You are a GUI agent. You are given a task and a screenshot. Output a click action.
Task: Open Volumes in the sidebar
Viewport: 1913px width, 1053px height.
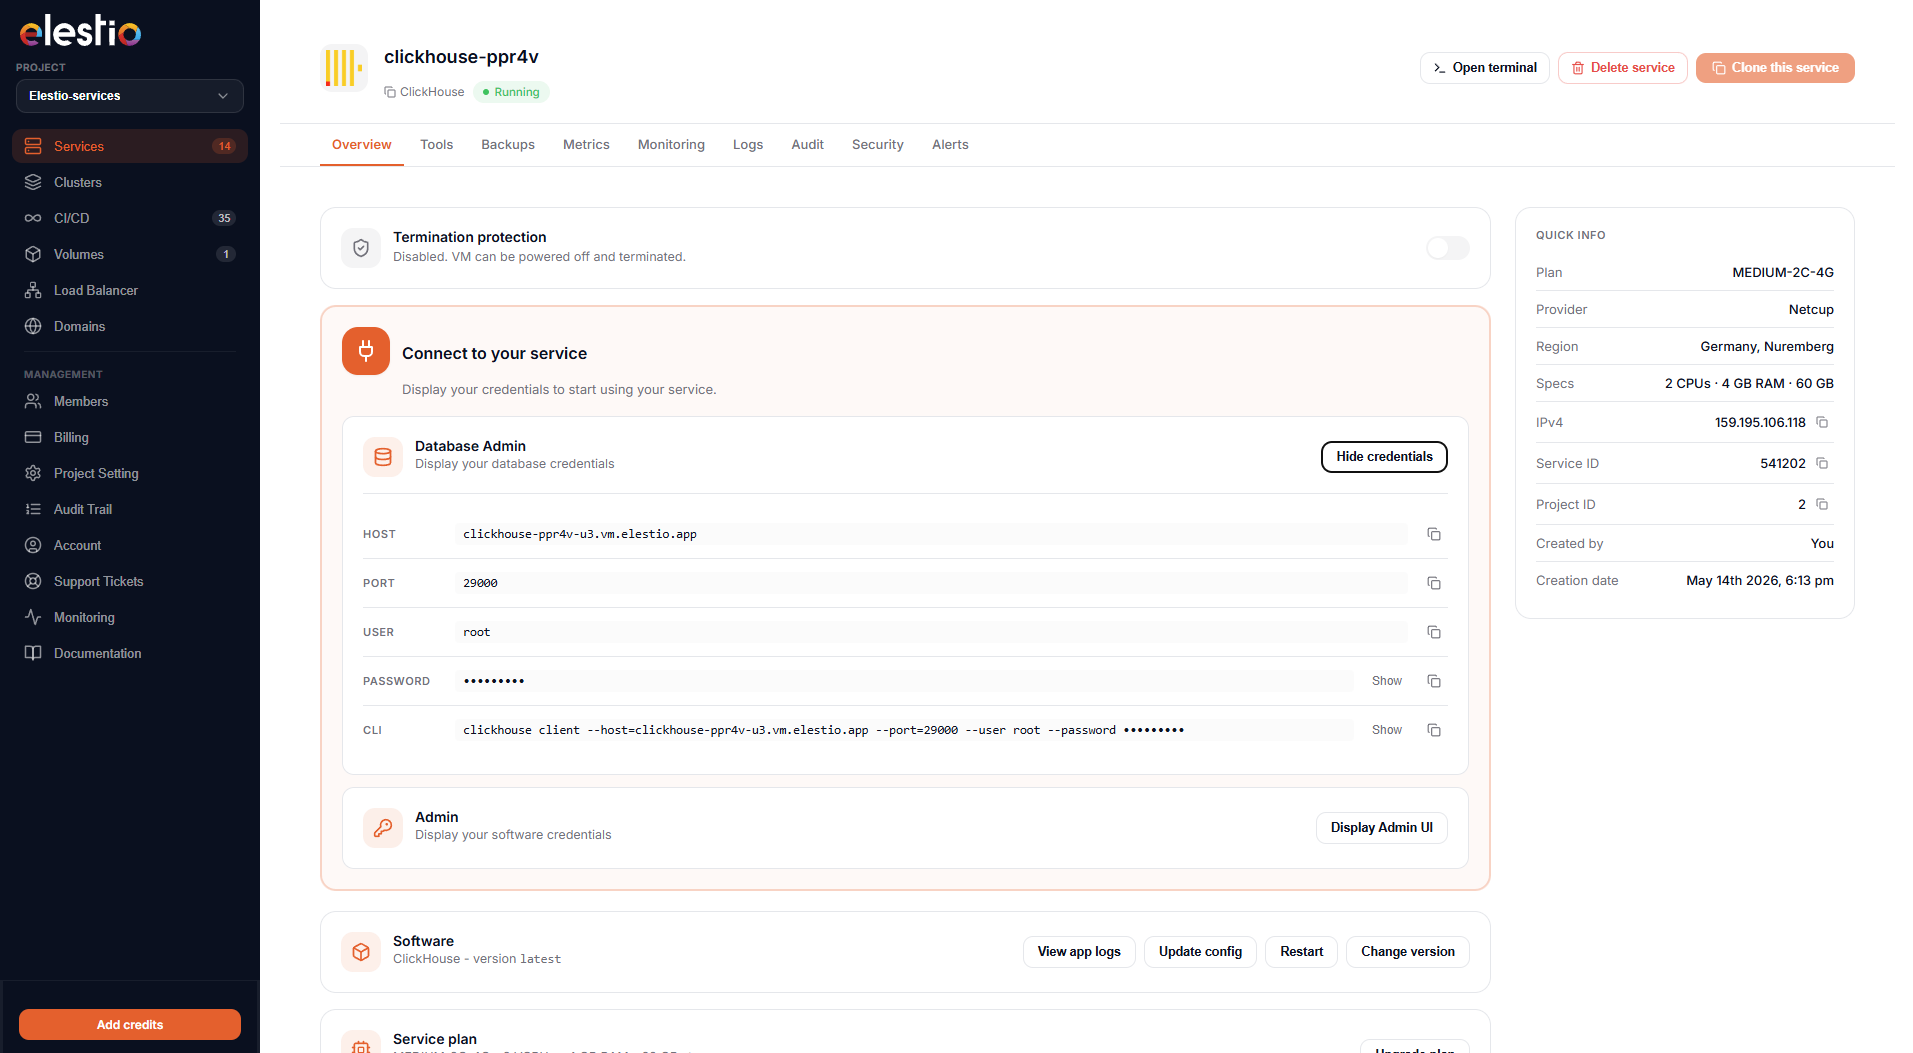point(130,254)
